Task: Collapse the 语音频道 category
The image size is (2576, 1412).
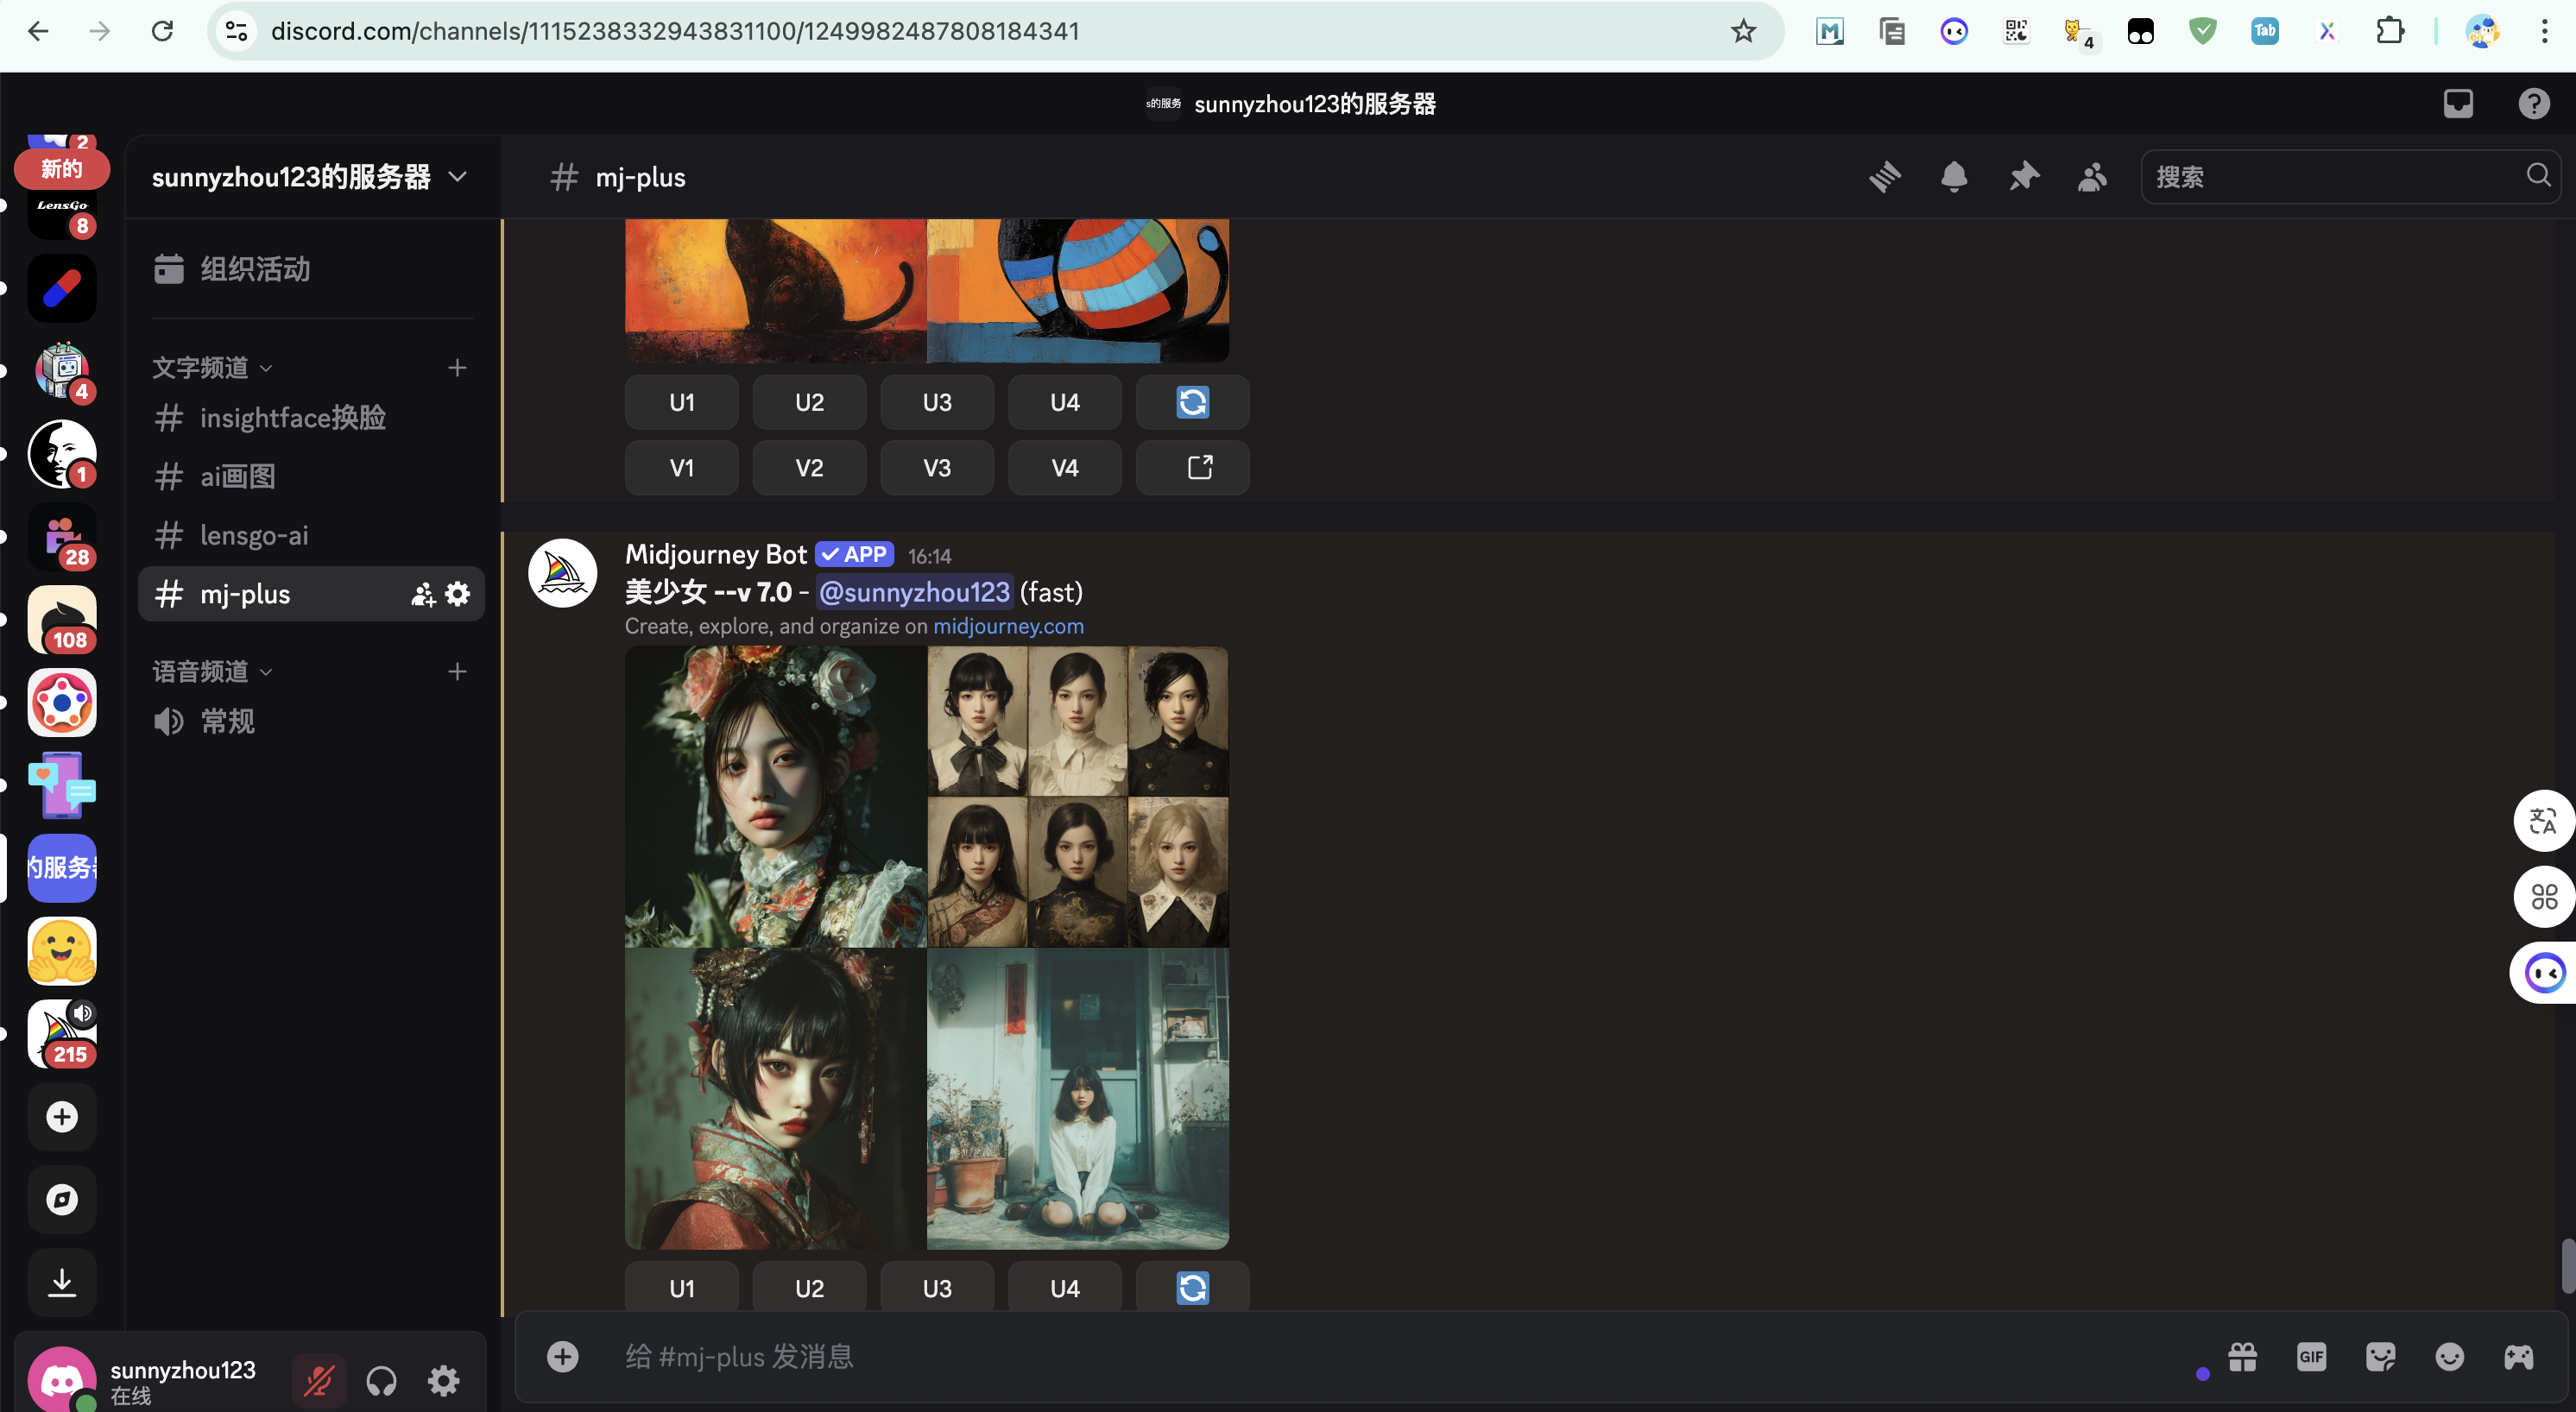Action: pyautogui.click(x=211, y=672)
